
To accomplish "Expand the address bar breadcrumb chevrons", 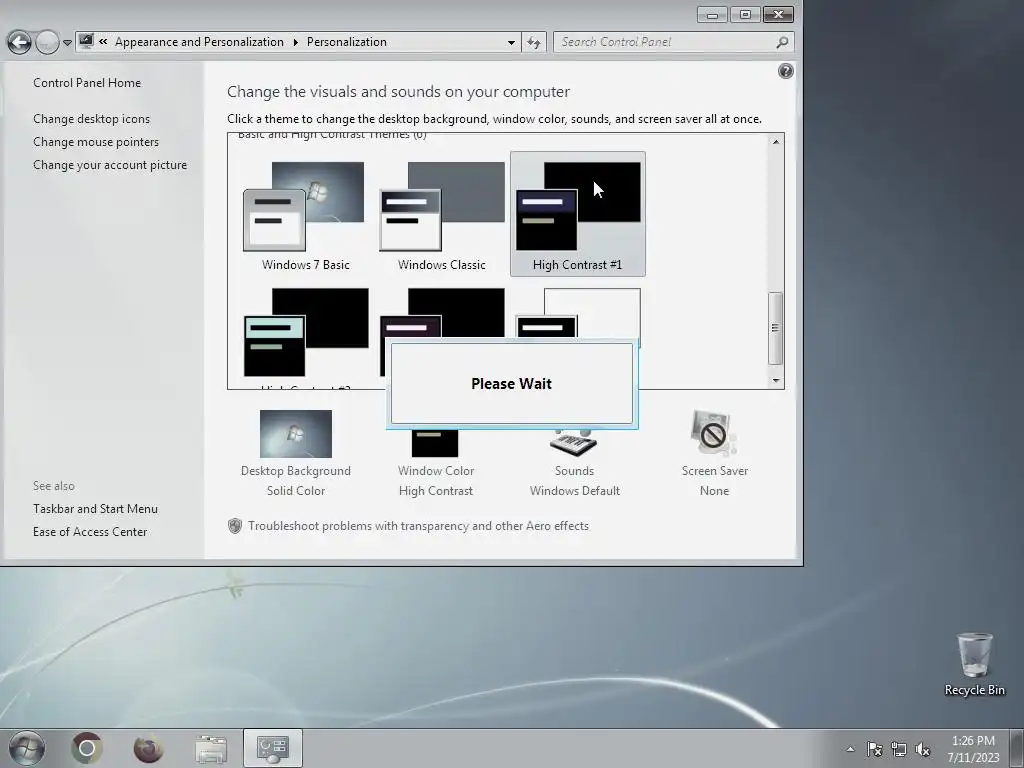I will tap(103, 42).
